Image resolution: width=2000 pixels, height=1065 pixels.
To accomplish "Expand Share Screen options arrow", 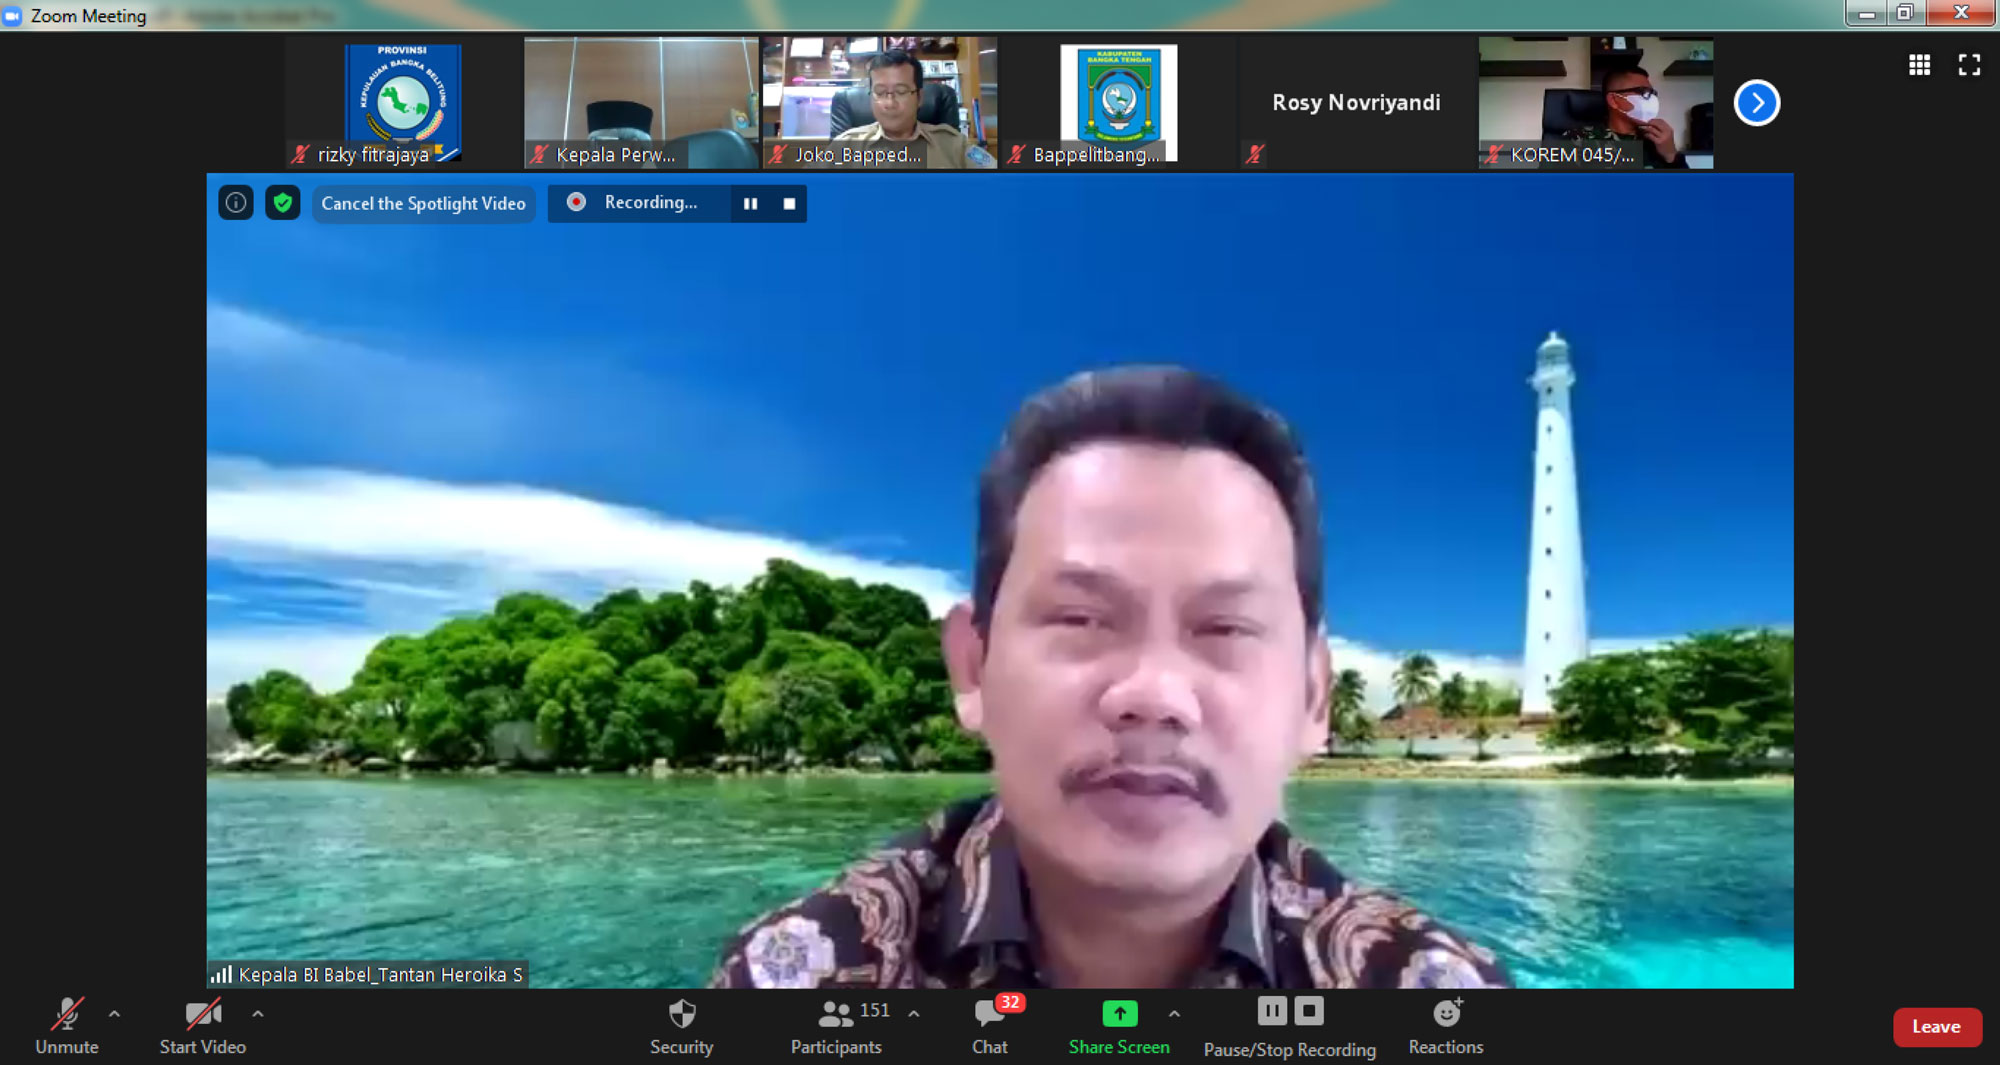I will coord(1174,1014).
